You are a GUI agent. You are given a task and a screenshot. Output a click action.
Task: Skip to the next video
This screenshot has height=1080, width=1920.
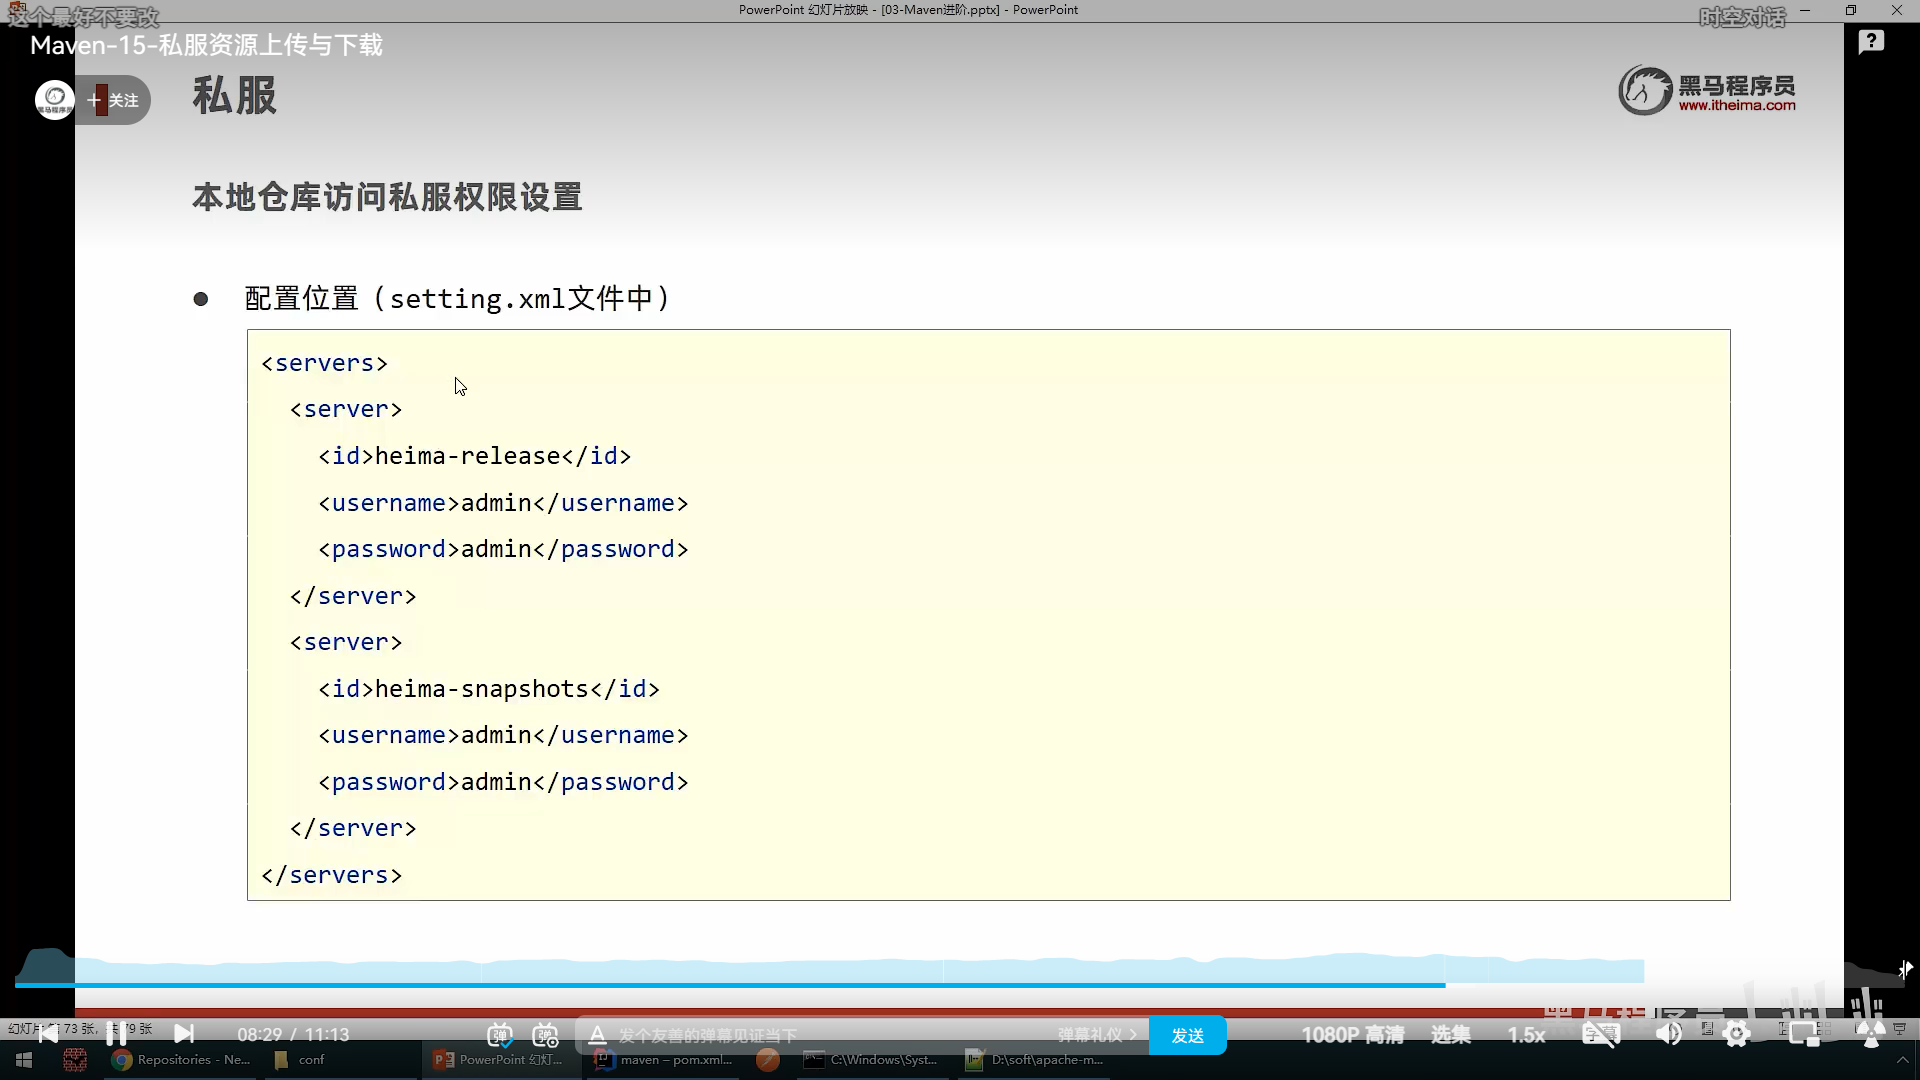click(184, 1034)
